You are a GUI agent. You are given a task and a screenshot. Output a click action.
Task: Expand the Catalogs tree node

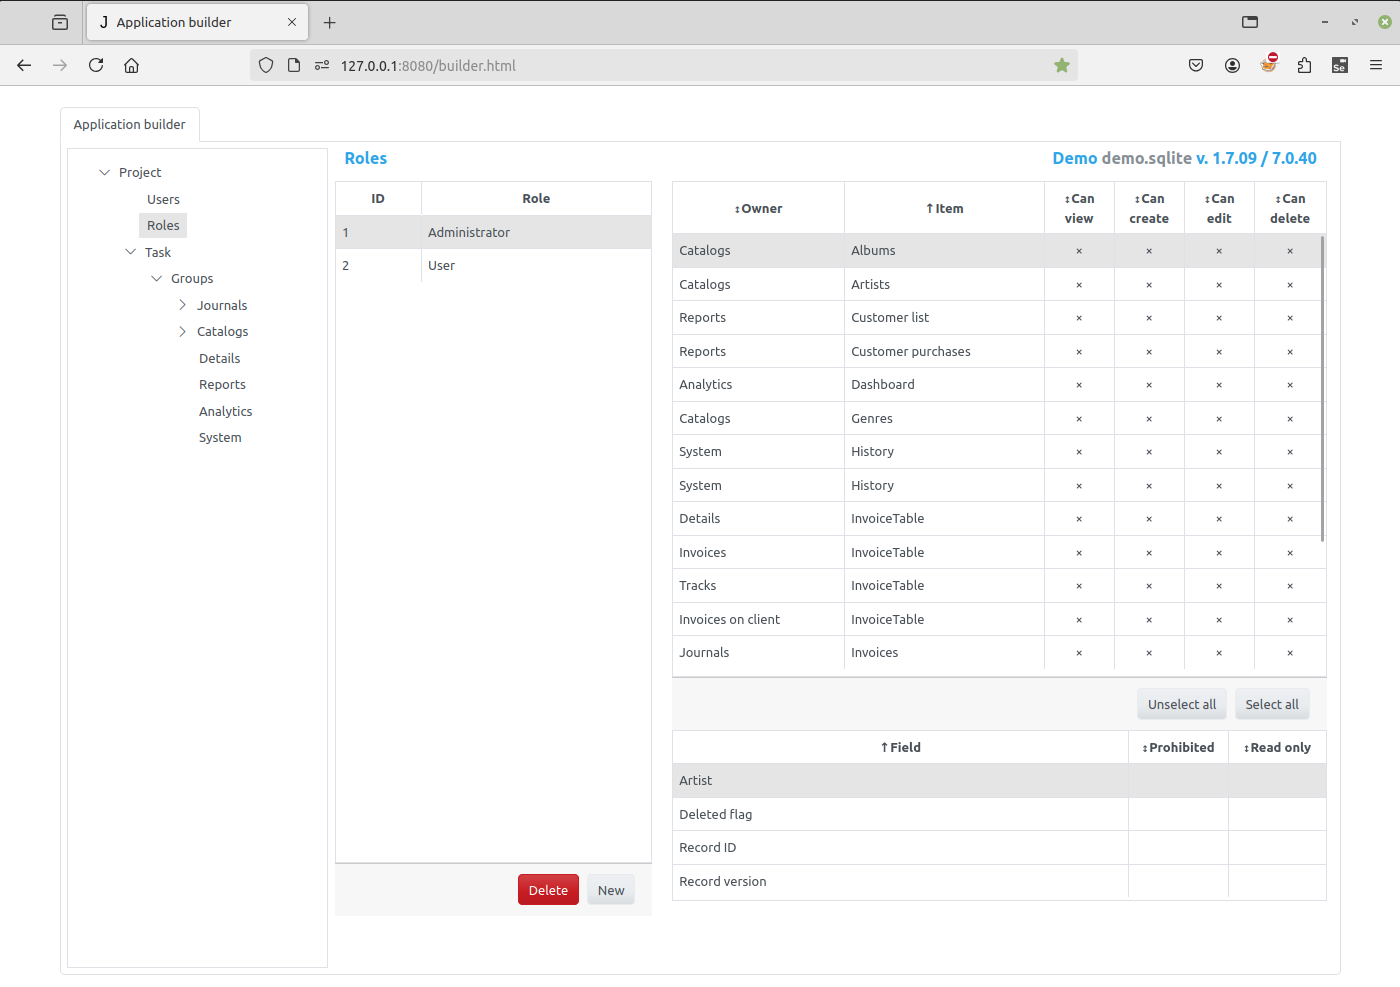[182, 331]
